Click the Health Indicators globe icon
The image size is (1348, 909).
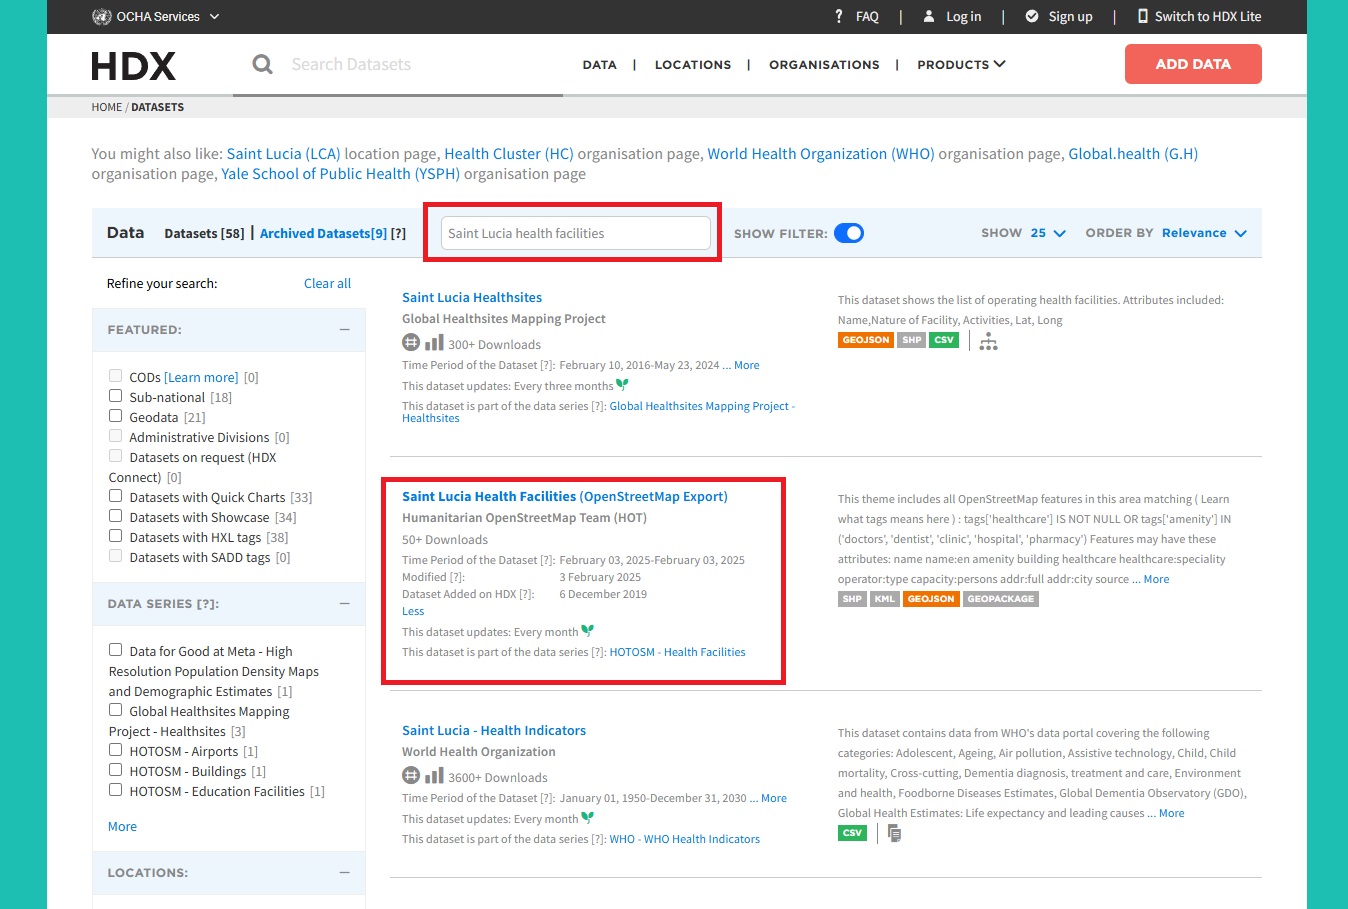(411, 776)
